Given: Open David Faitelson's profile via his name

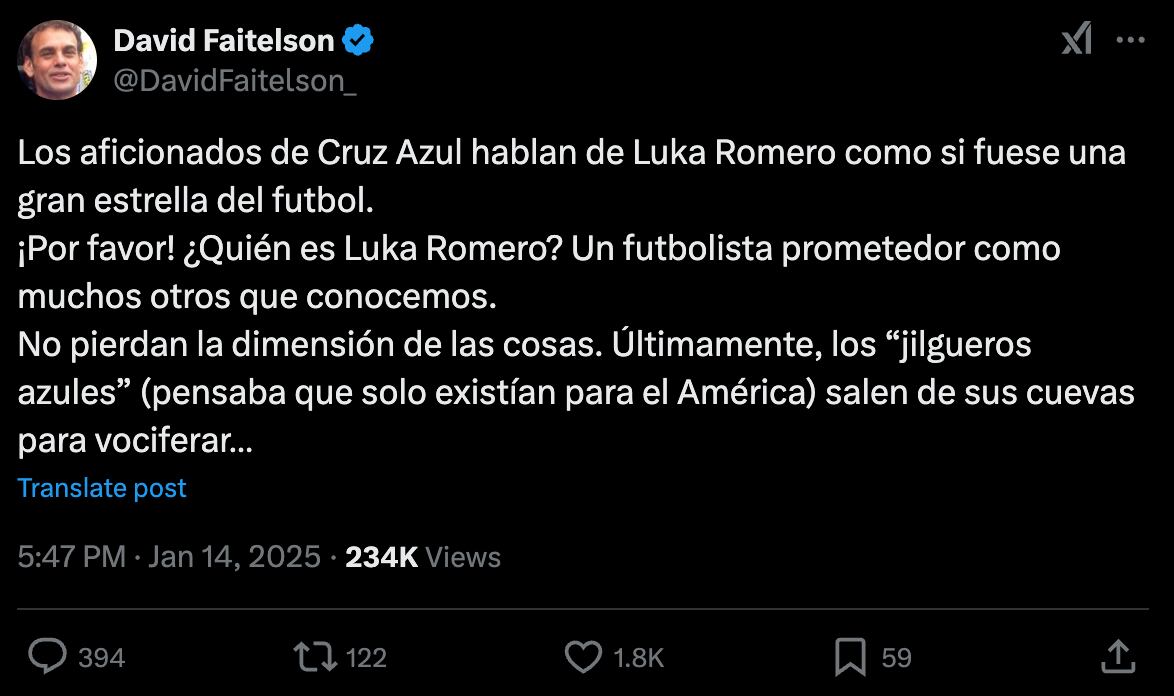Looking at the screenshot, I should point(225,39).
